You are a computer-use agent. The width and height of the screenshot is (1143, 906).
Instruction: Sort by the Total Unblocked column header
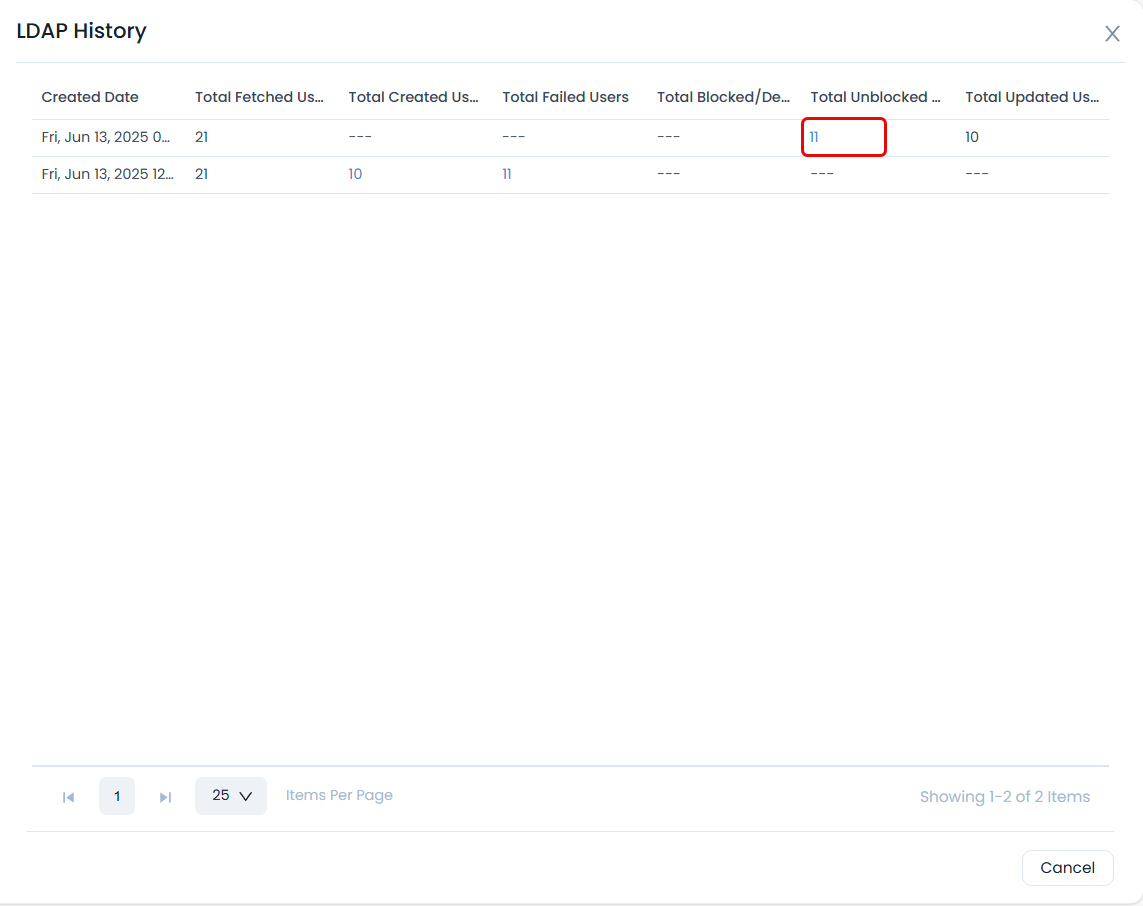click(x=875, y=97)
